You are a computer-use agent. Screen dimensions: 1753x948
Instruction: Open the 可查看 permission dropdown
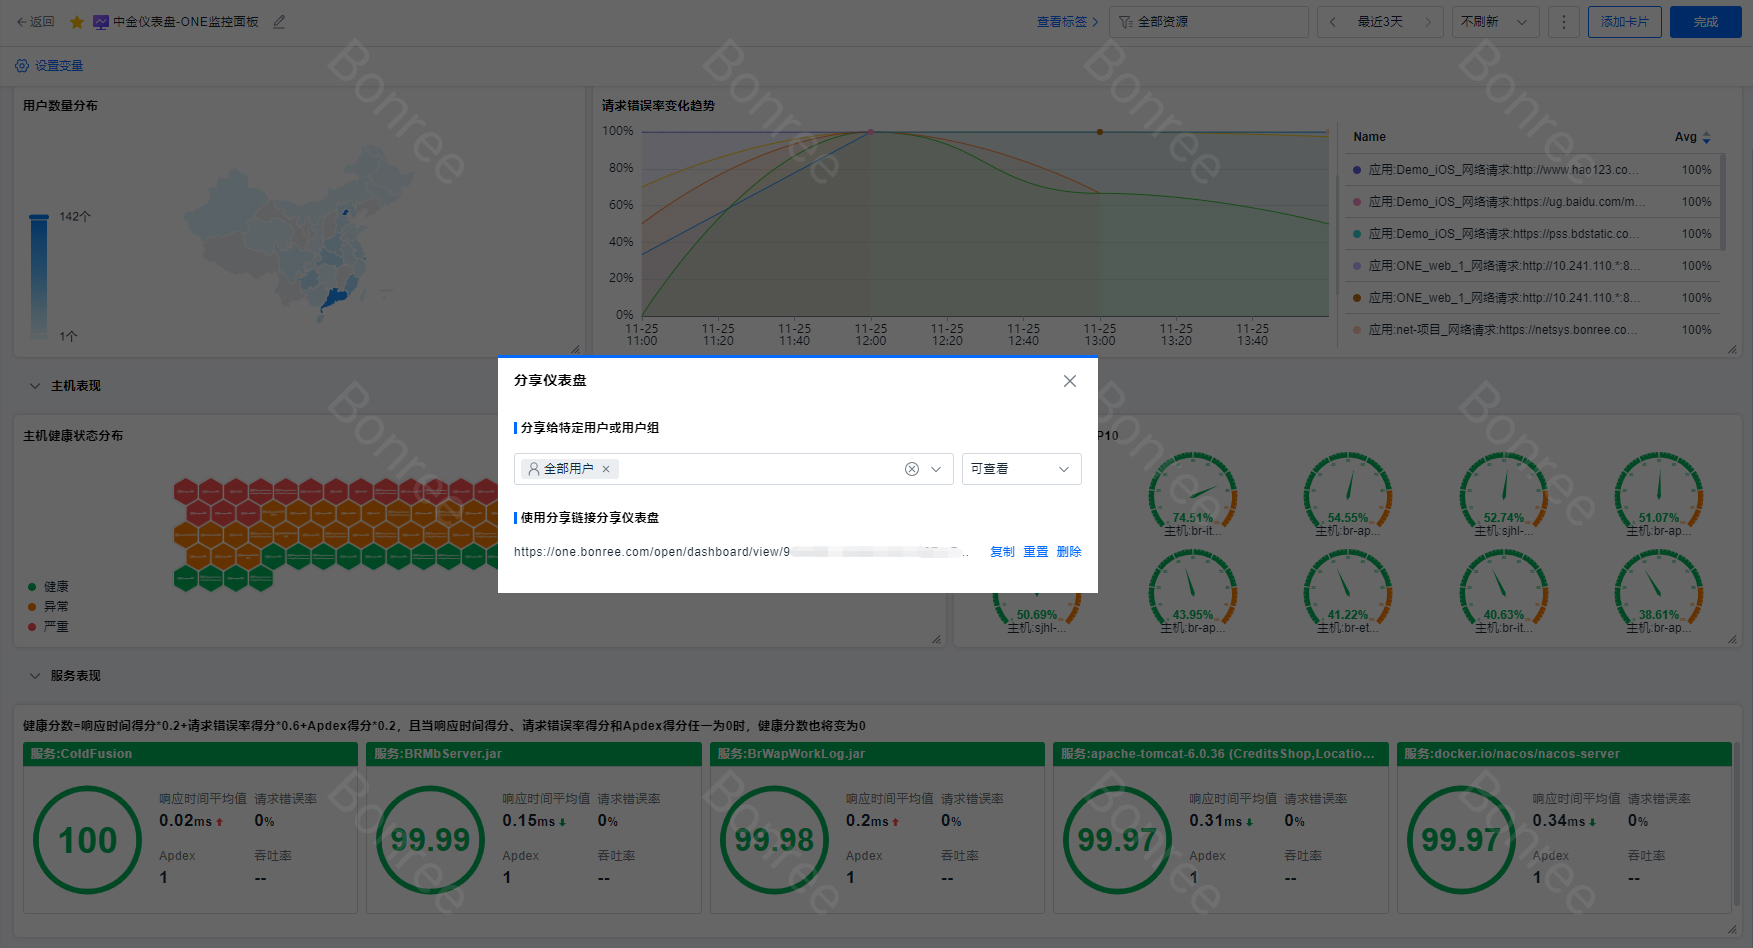tap(1020, 469)
